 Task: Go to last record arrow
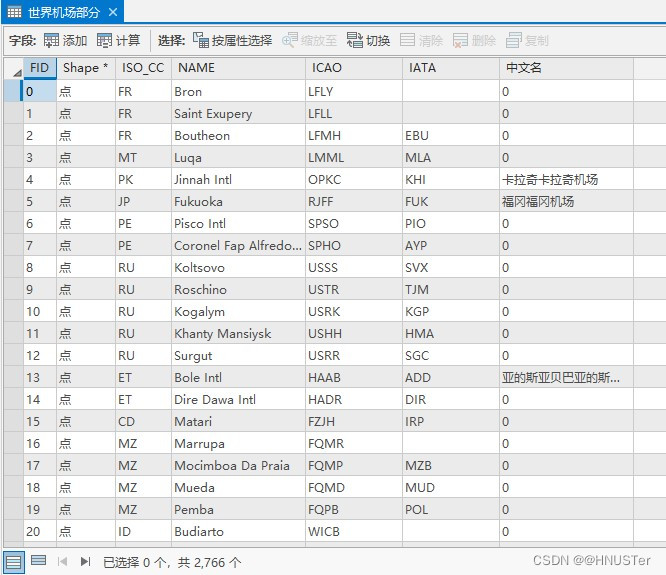click(85, 562)
